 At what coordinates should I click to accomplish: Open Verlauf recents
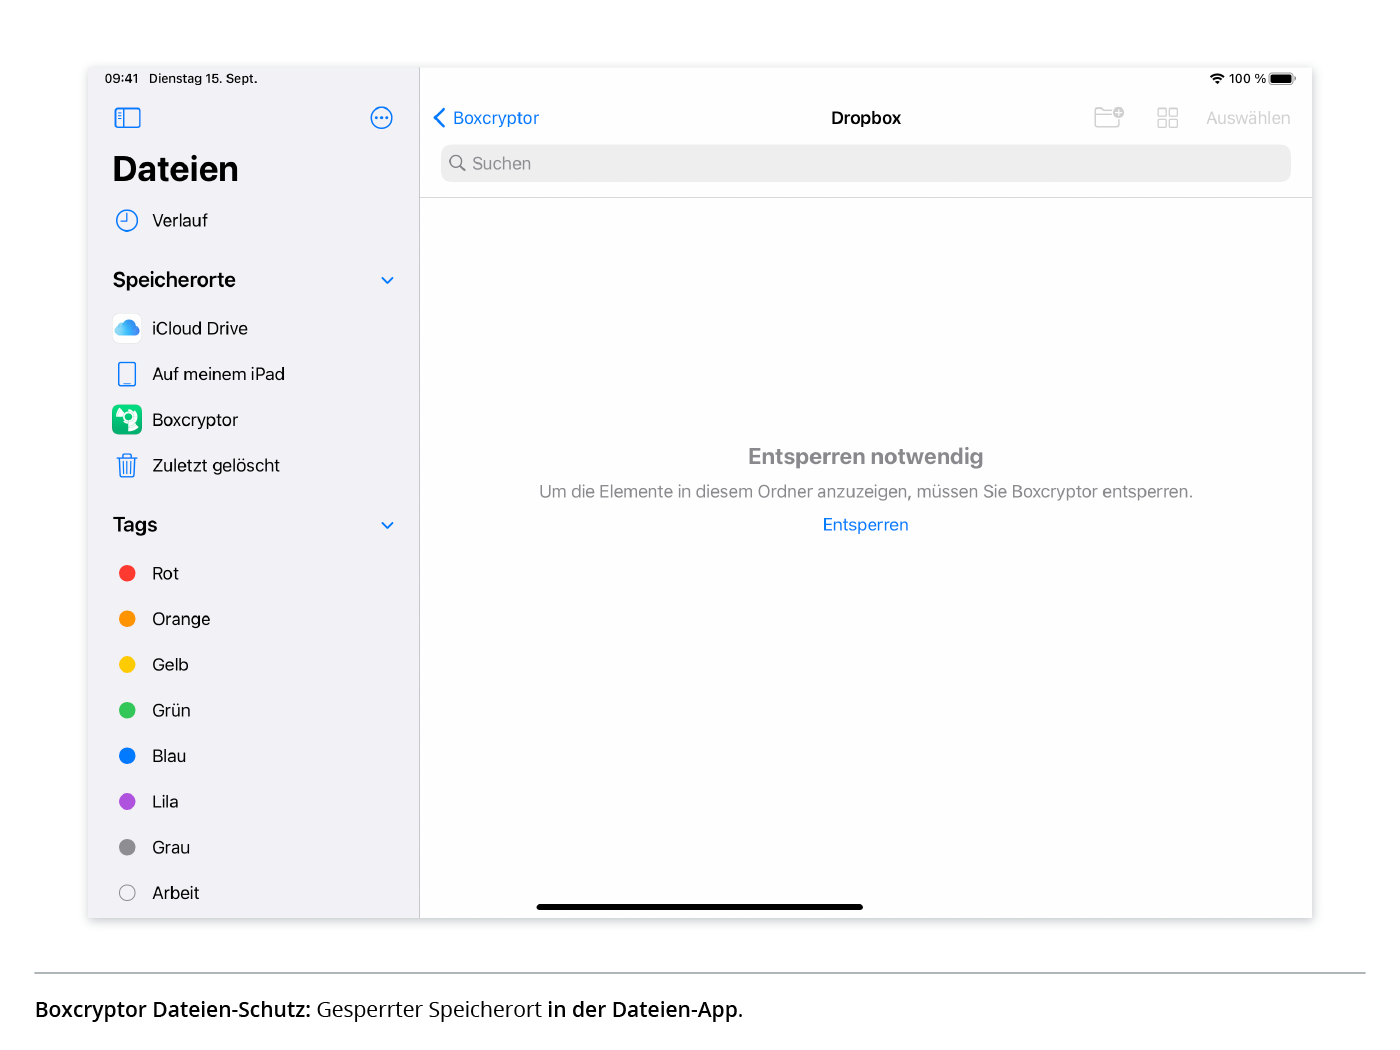coord(180,220)
